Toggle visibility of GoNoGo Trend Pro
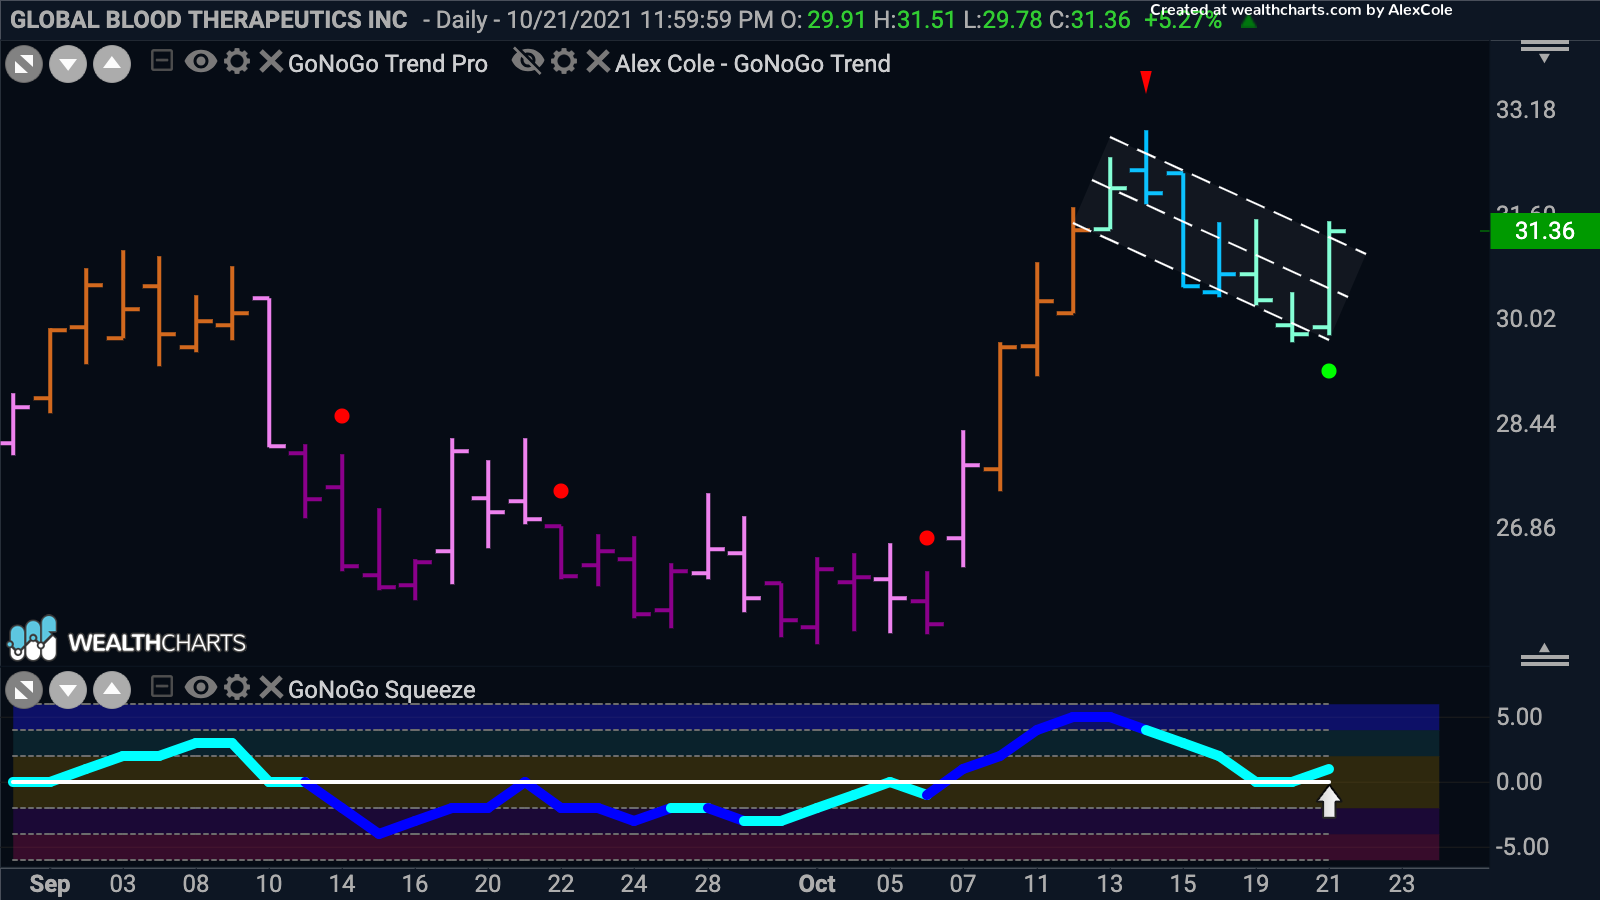The height and width of the screenshot is (900, 1600). tap(200, 62)
